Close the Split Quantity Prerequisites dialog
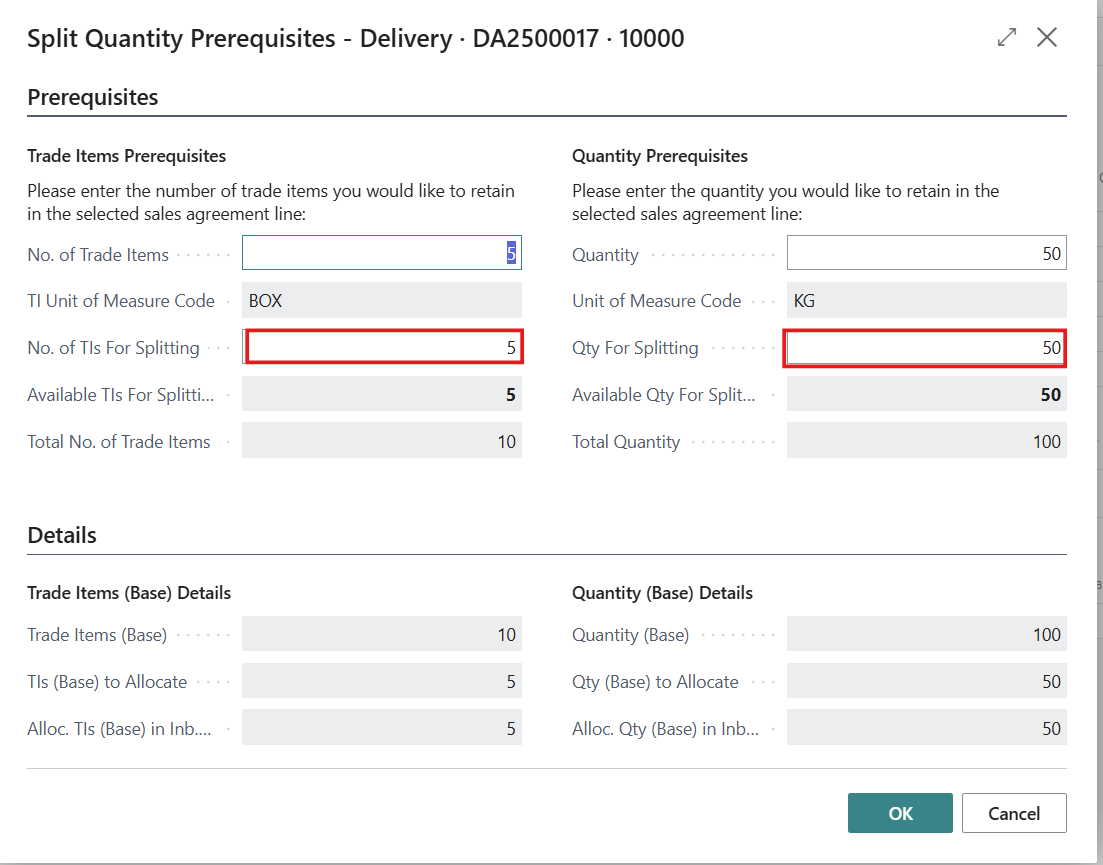This screenshot has height=865, width=1103. click(1047, 38)
